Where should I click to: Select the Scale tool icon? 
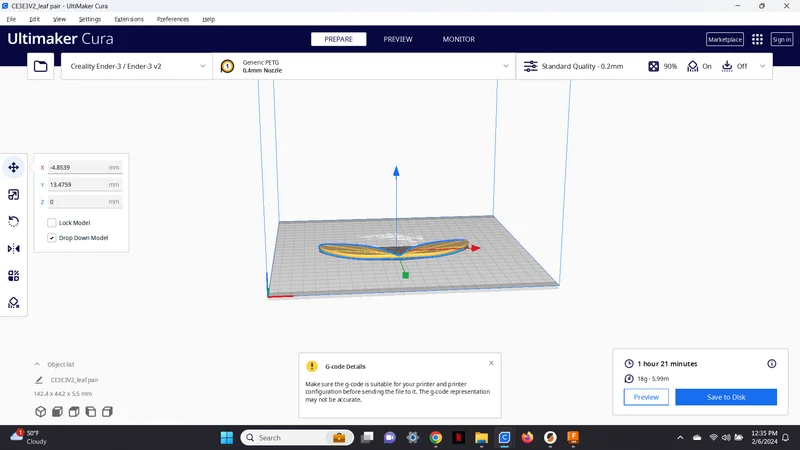[x=14, y=194]
